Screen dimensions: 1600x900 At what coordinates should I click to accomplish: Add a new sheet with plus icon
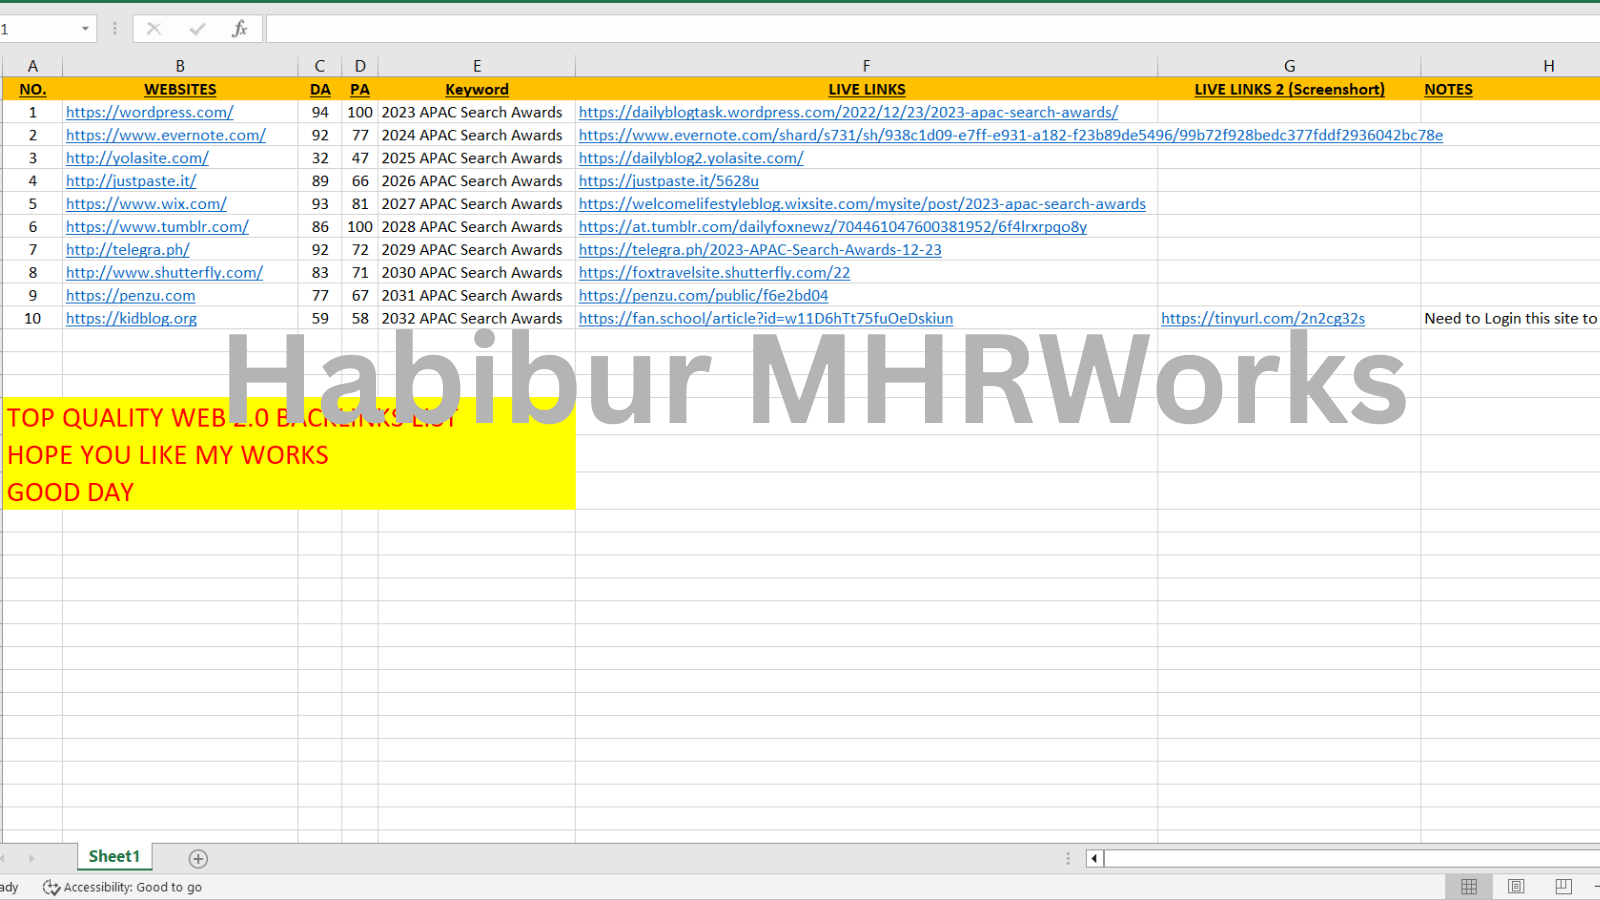point(198,859)
